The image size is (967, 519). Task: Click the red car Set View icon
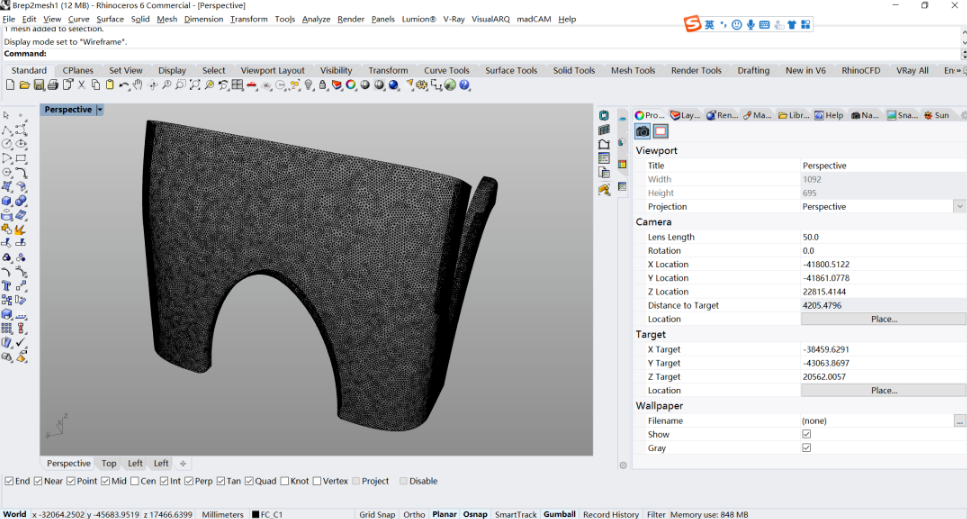click(252, 85)
